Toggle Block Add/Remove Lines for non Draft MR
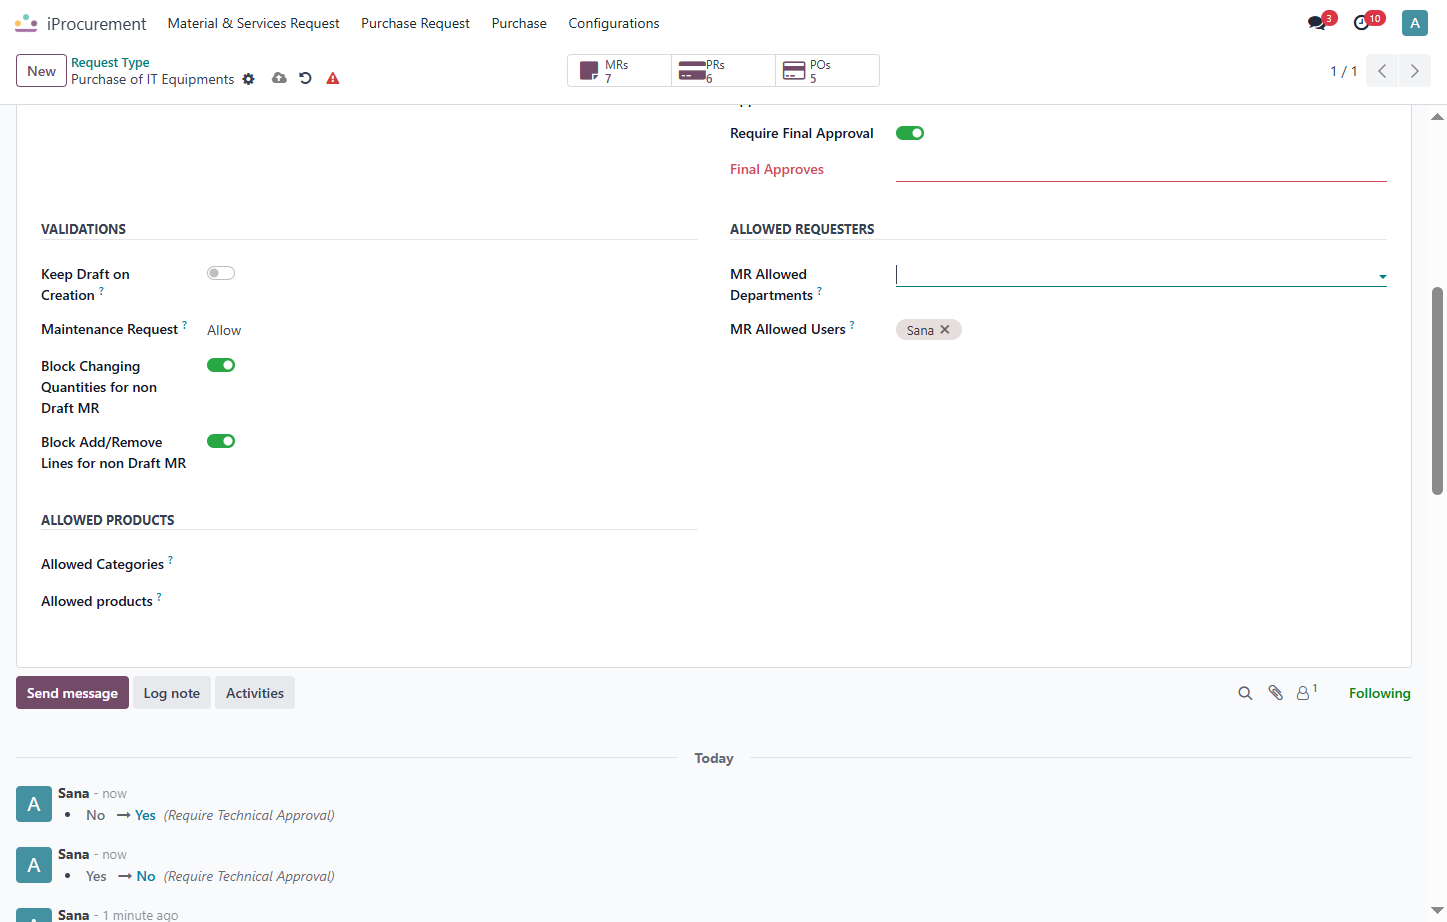Image resolution: width=1447 pixels, height=922 pixels. pyautogui.click(x=221, y=441)
